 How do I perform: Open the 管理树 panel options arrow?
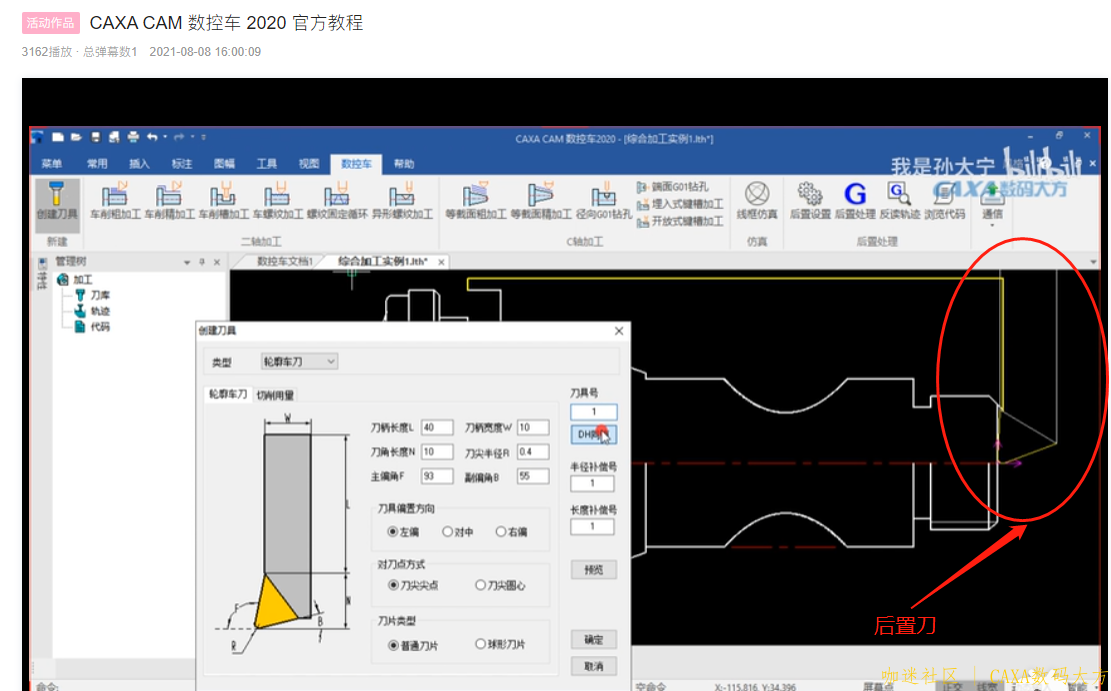click(187, 262)
